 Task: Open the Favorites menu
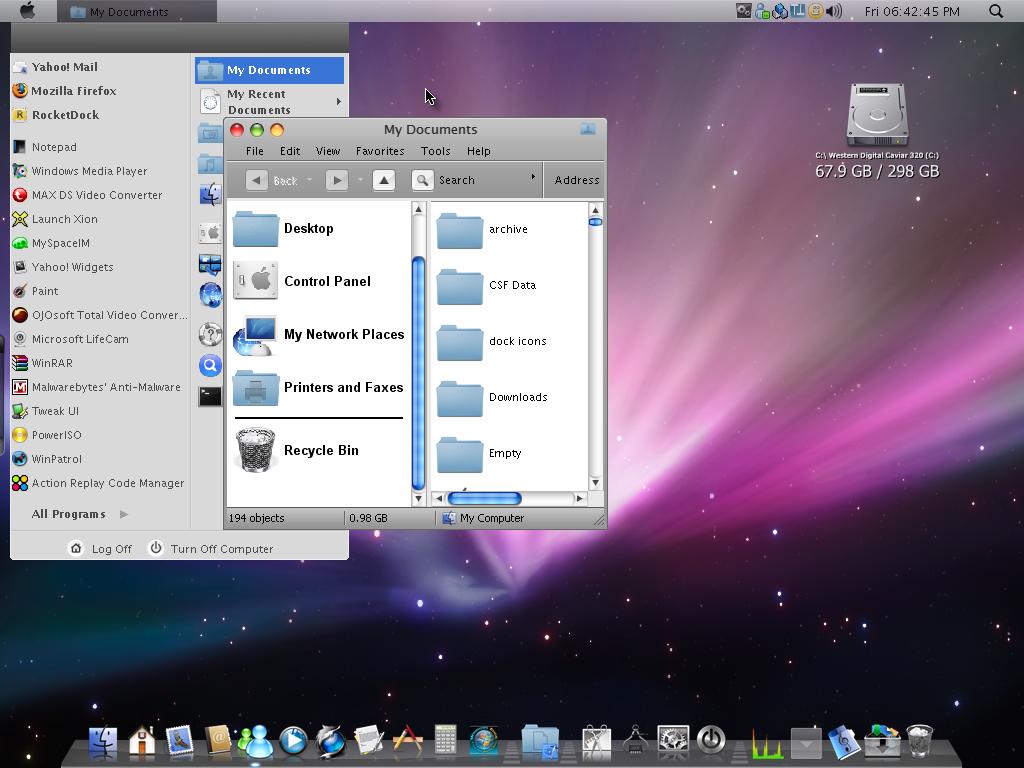pos(380,151)
